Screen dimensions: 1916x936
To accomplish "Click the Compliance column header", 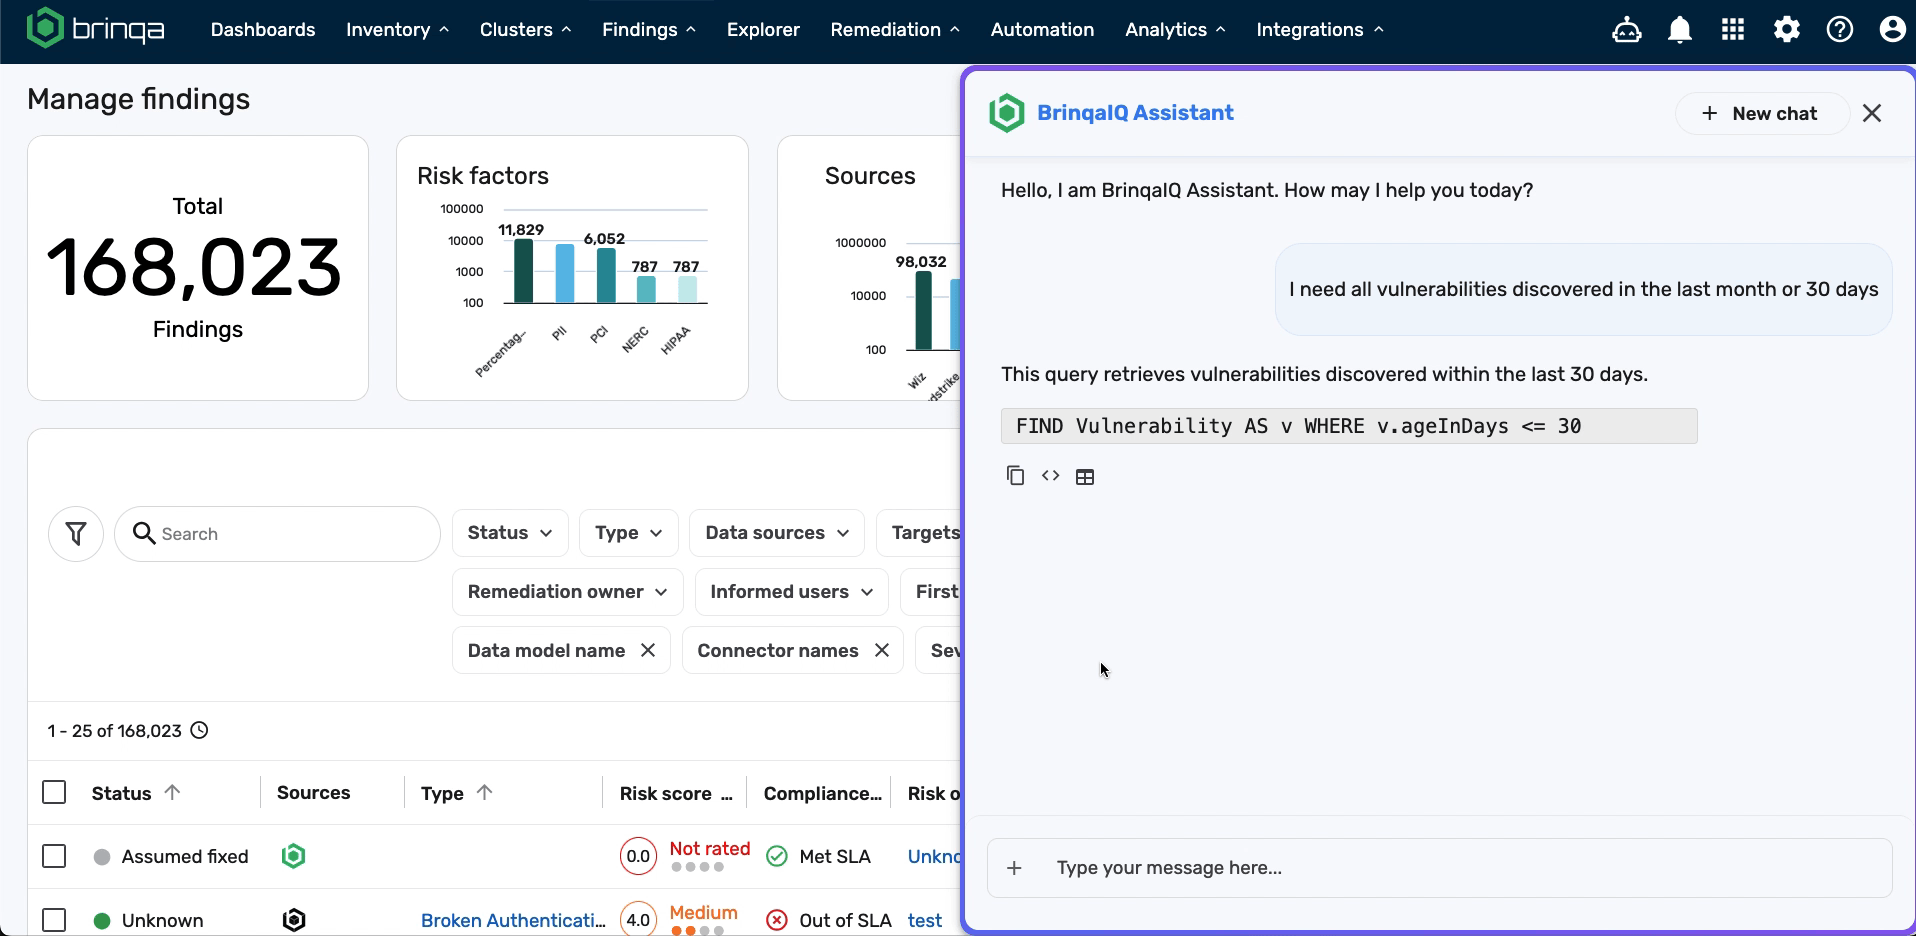I will (822, 793).
